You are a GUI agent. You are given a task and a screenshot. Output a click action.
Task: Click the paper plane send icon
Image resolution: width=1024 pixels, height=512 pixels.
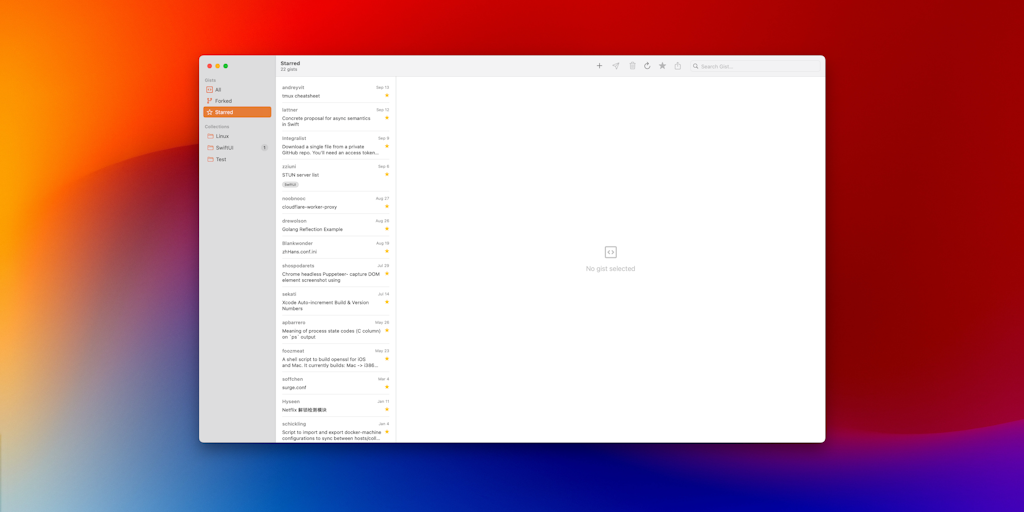tap(616, 66)
